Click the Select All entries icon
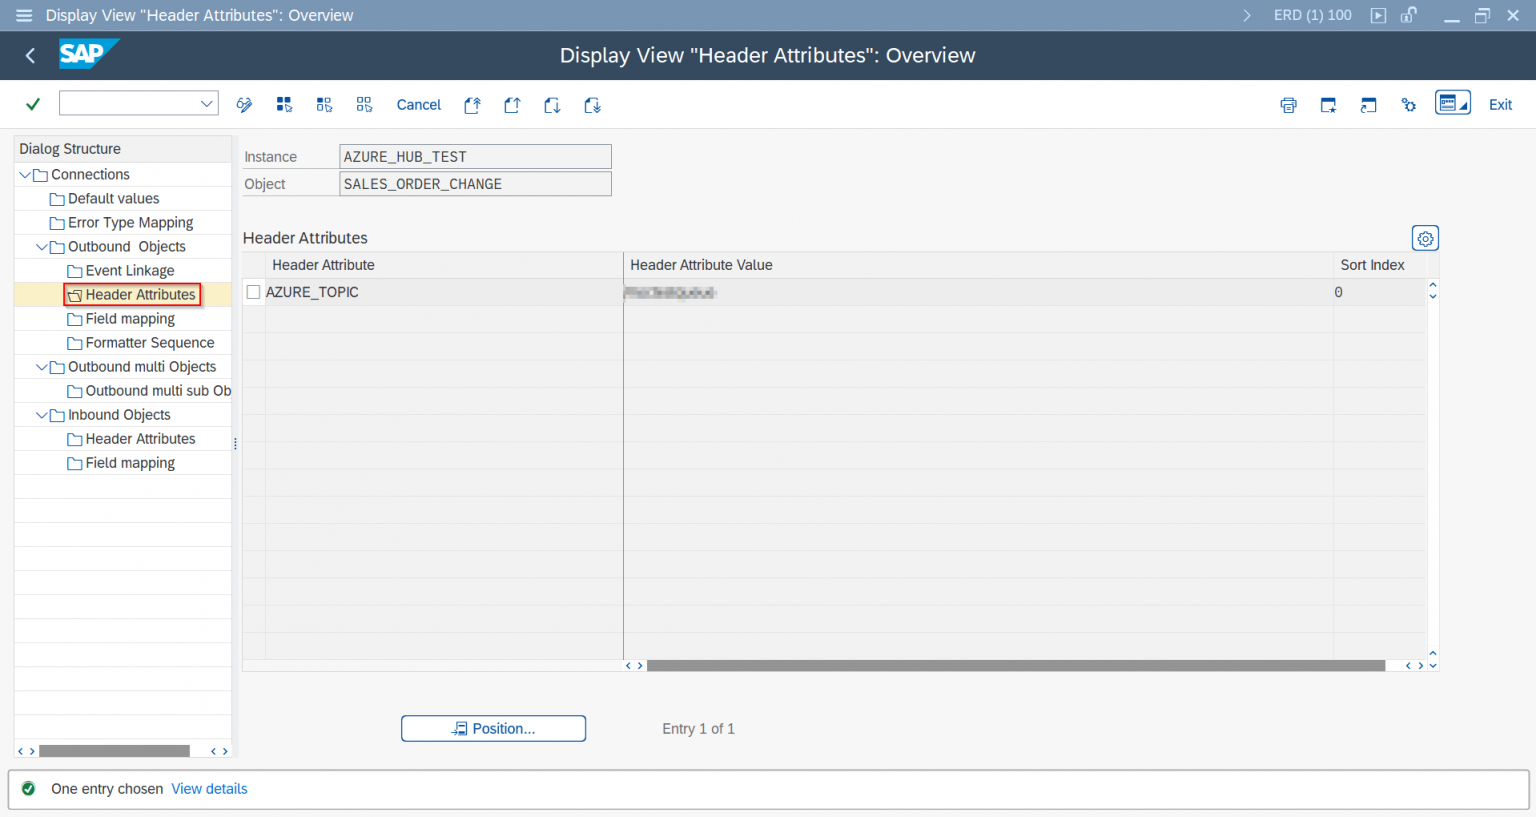 pos(285,105)
